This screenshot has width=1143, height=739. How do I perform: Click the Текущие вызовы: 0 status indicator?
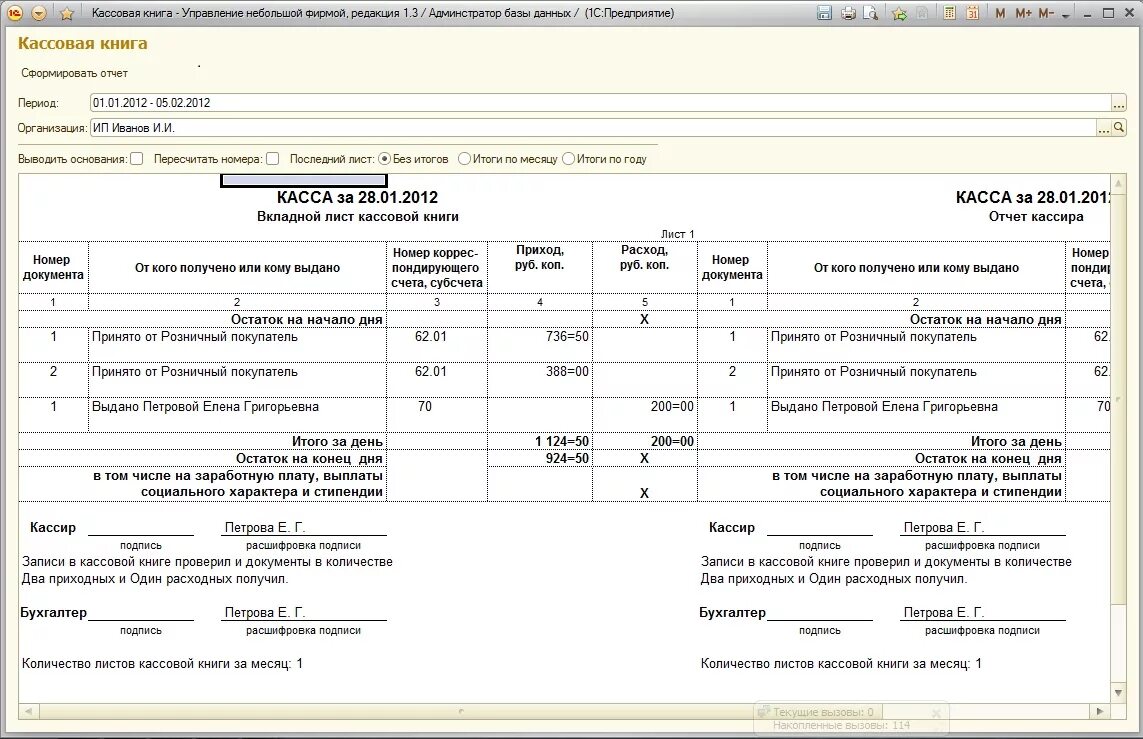coord(823,711)
